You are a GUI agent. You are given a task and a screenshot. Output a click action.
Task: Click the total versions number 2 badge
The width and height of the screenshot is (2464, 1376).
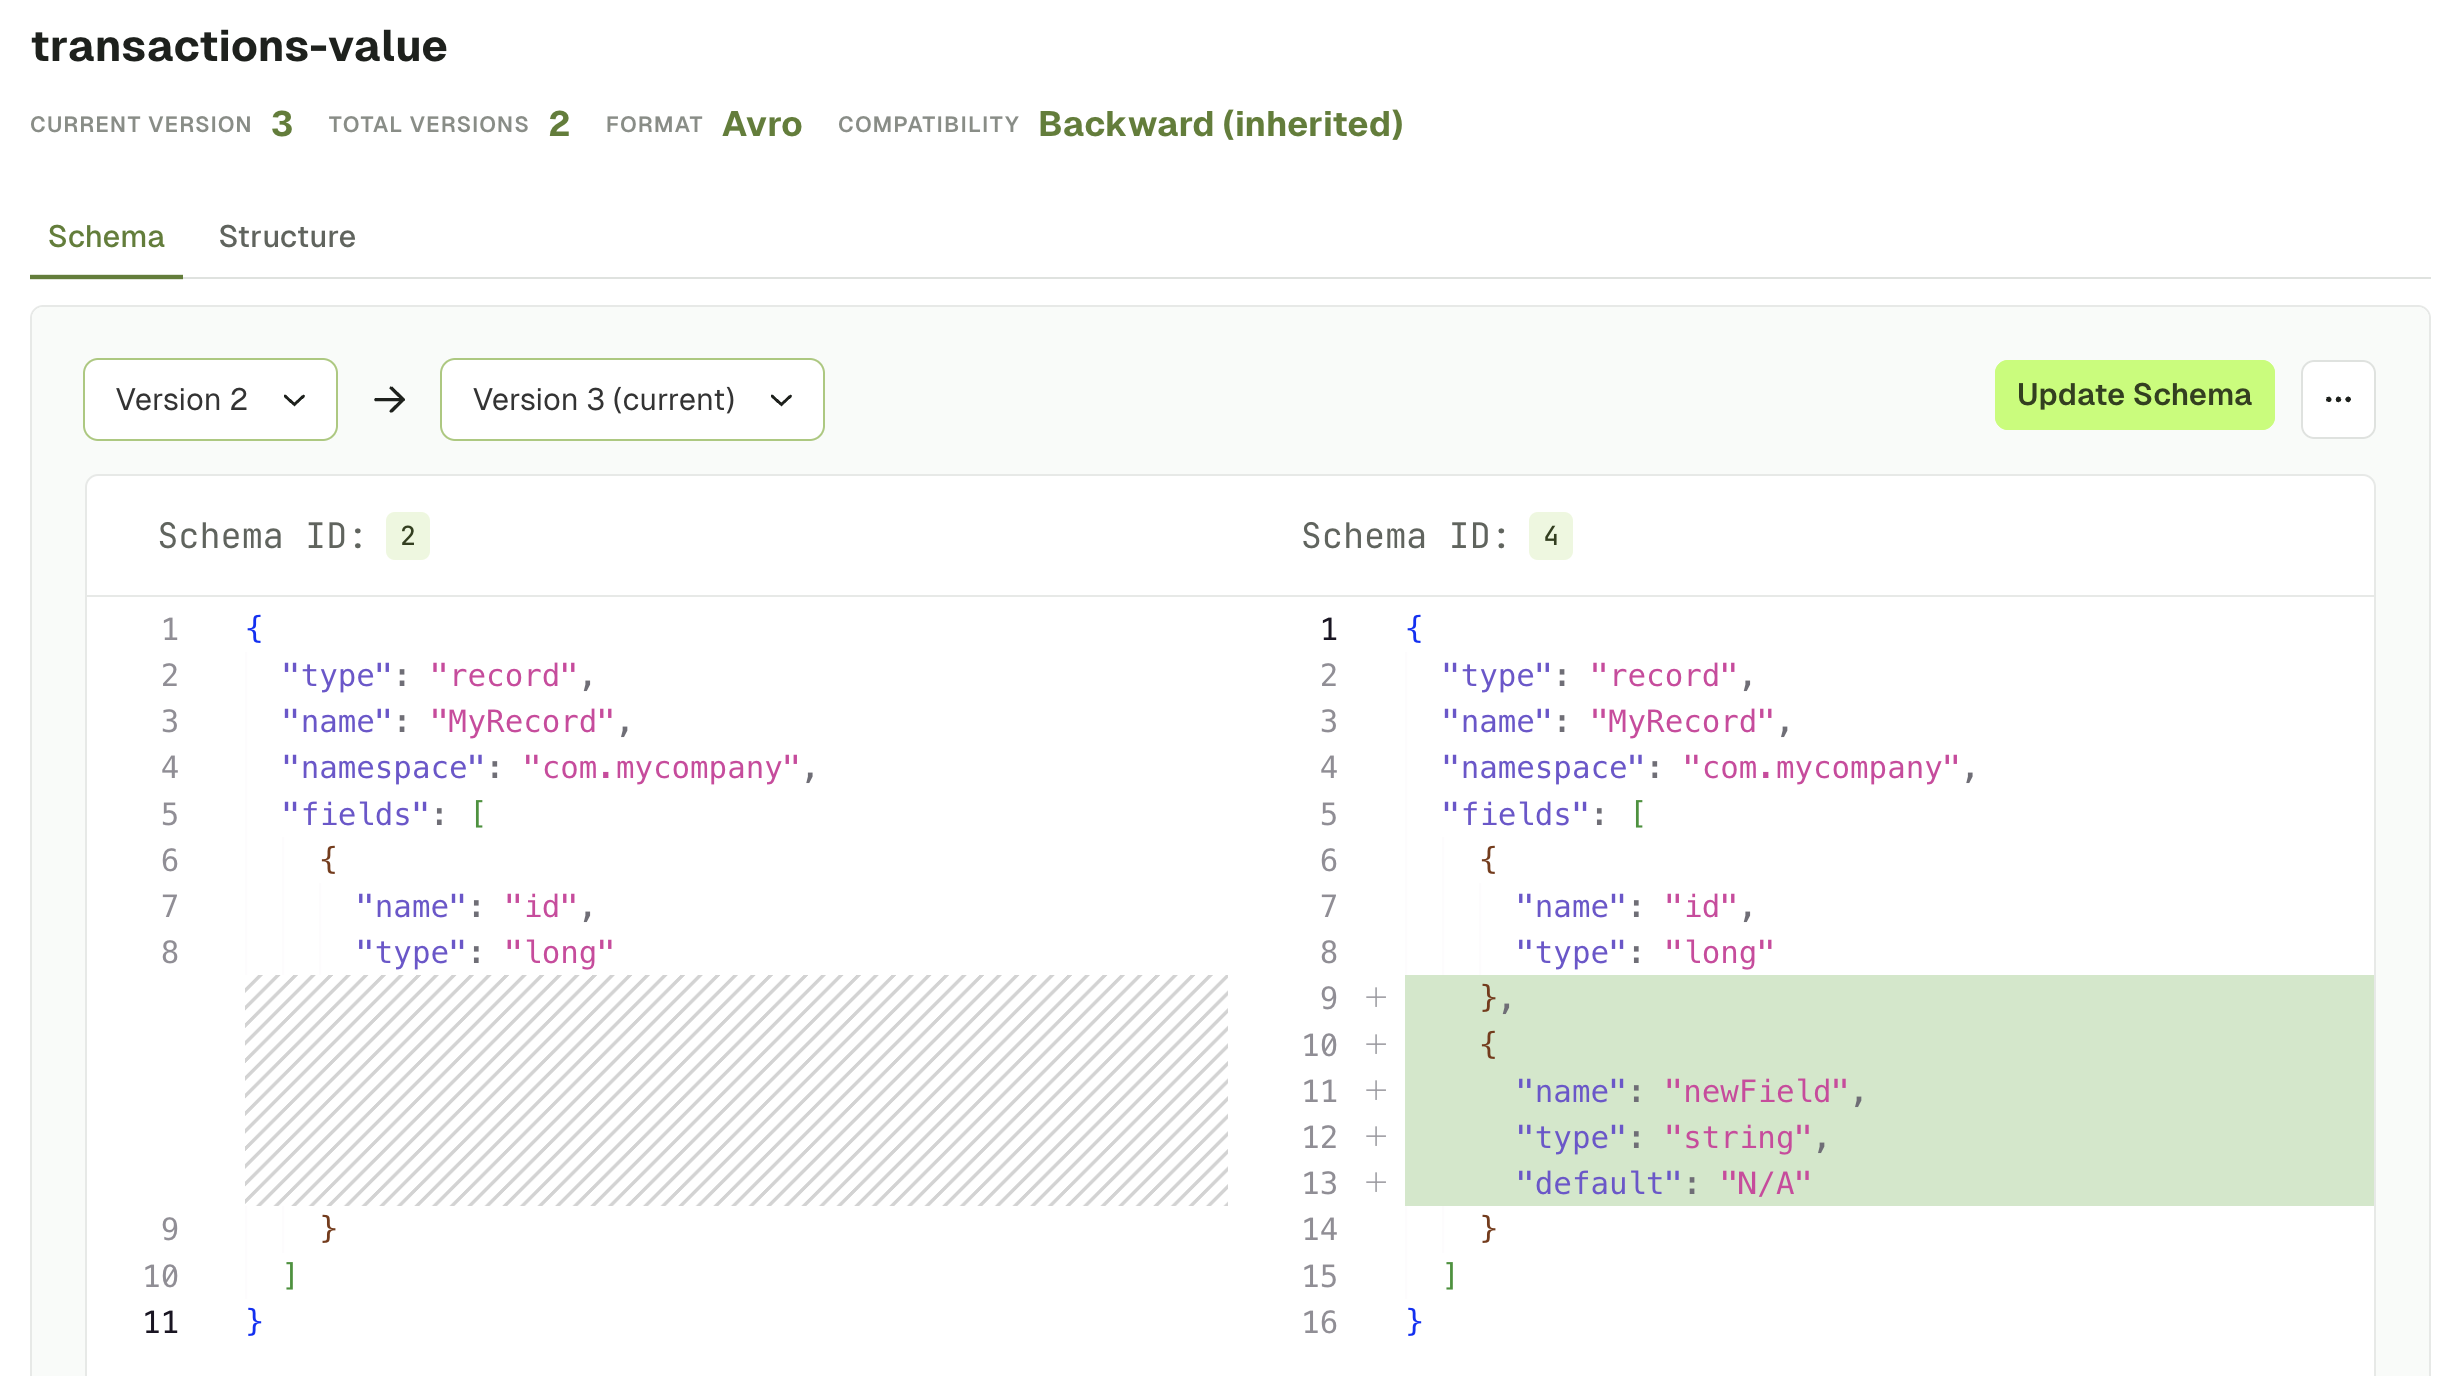560,124
